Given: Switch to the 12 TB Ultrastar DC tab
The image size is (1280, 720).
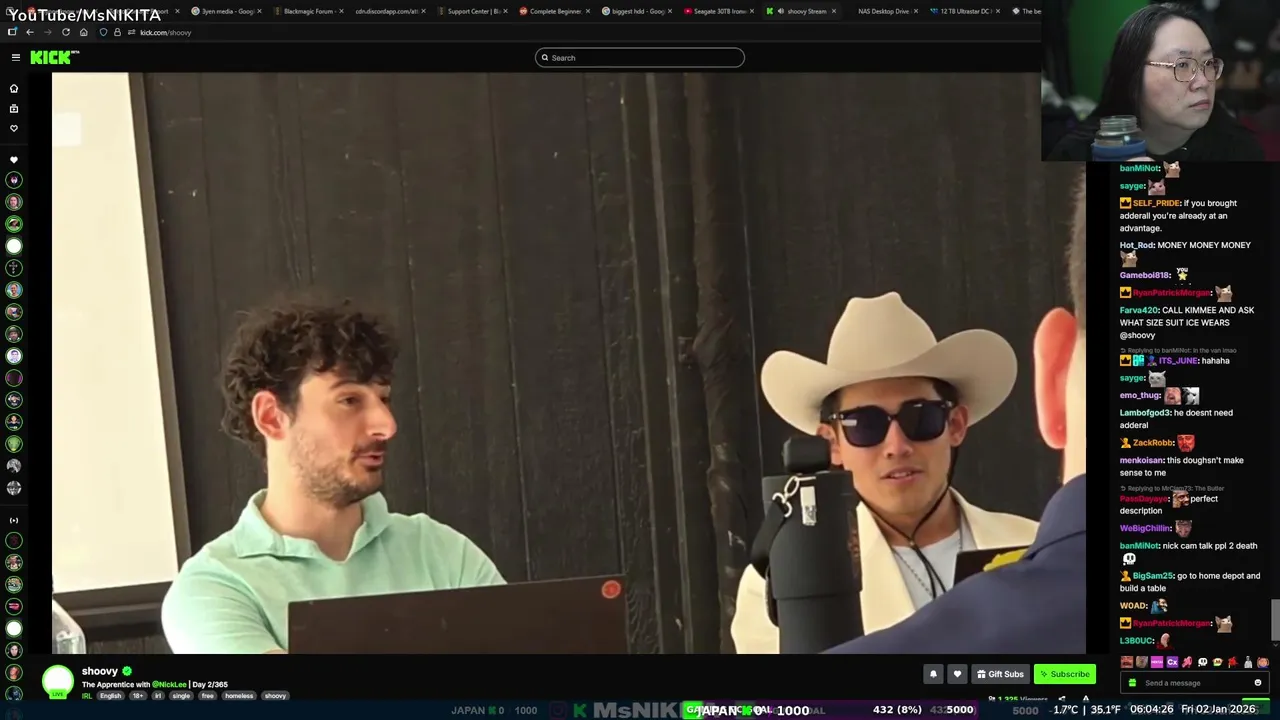Looking at the screenshot, I should (964, 11).
